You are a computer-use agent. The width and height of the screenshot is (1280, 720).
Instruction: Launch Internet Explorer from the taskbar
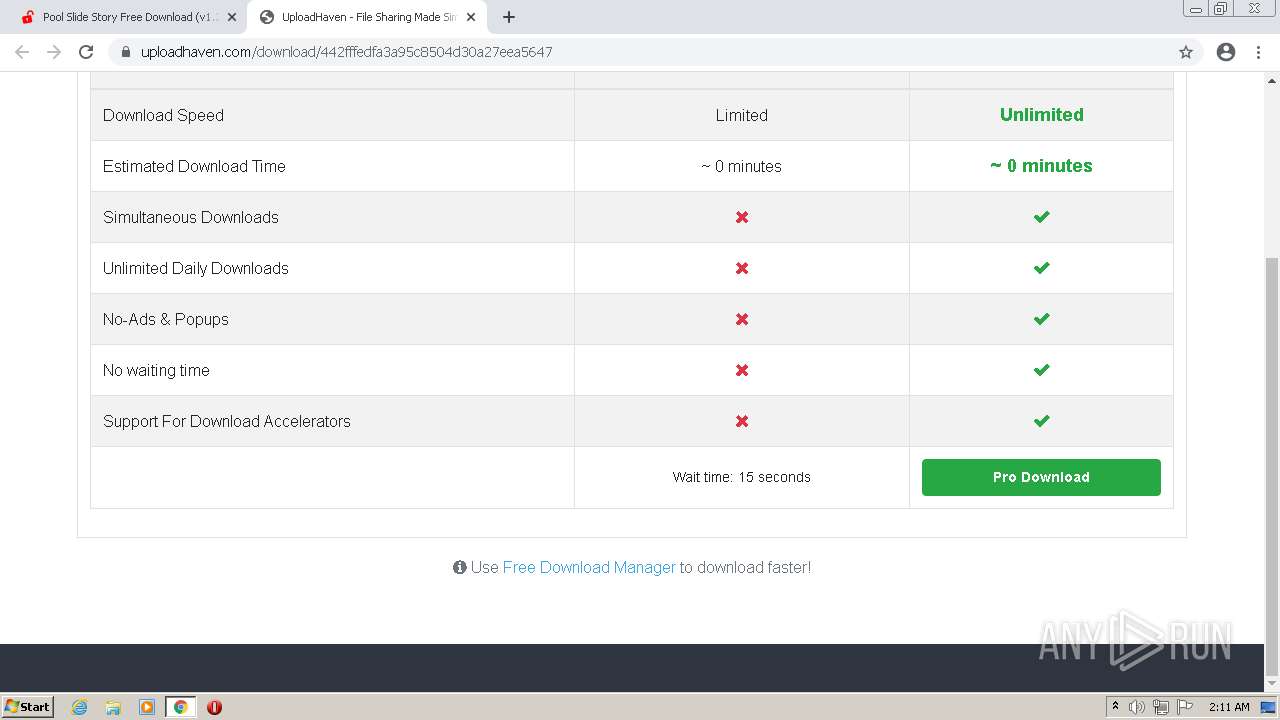[x=80, y=707]
